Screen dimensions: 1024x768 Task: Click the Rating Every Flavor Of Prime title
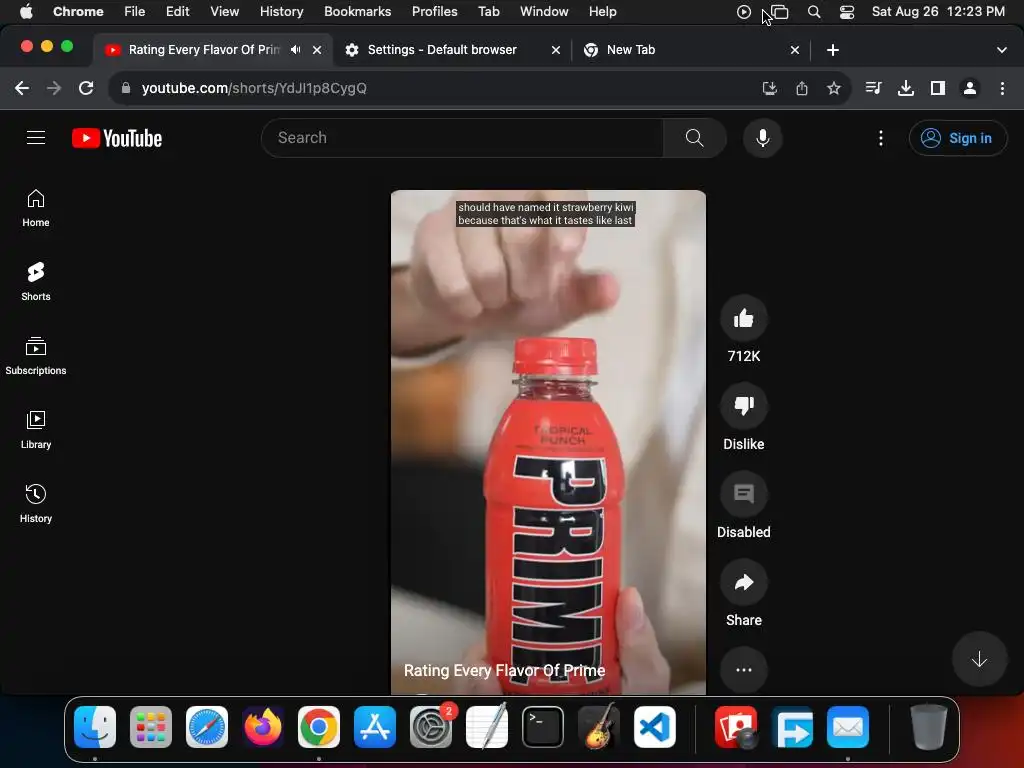click(x=504, y=671)
